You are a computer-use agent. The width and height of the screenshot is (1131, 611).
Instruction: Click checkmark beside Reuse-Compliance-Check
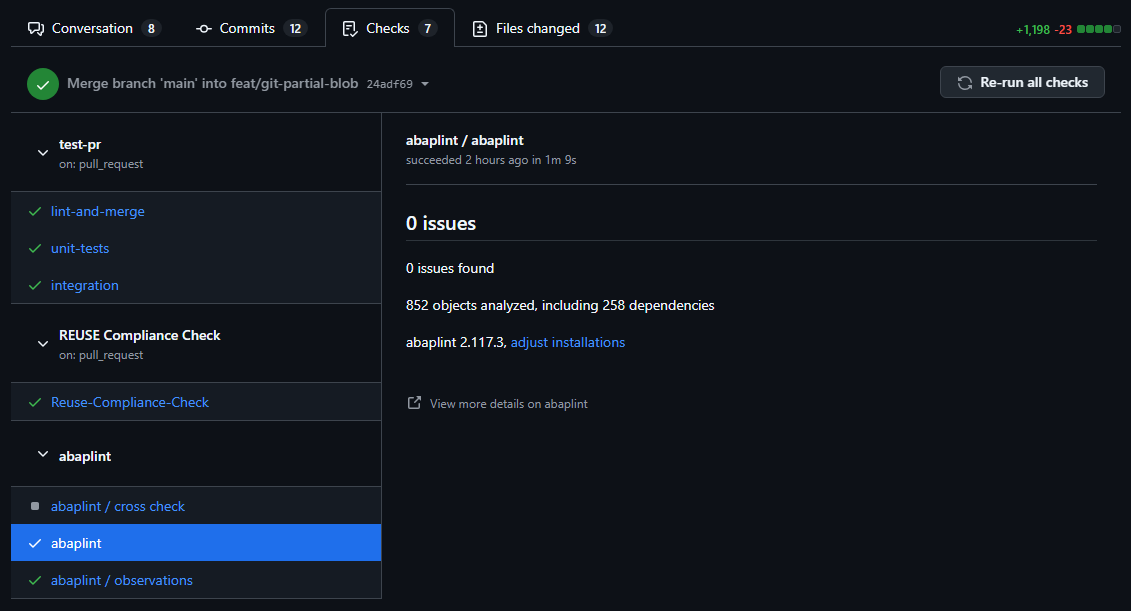tap(35, 402)
